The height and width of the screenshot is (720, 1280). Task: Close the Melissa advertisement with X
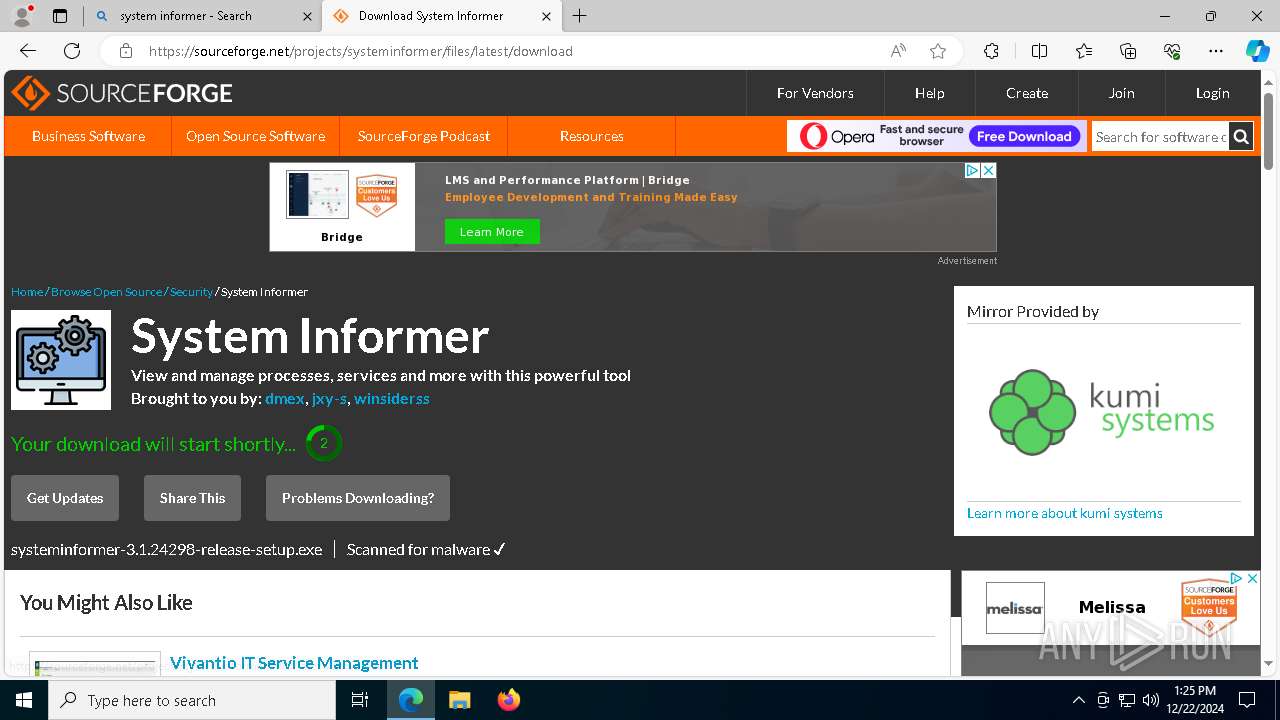tap(1252, 579)
